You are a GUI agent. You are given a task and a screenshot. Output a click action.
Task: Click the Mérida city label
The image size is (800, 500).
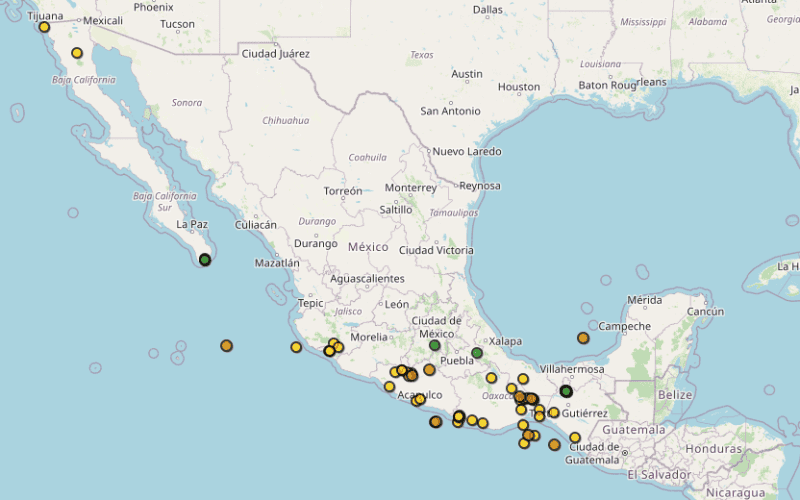(644, 300)
